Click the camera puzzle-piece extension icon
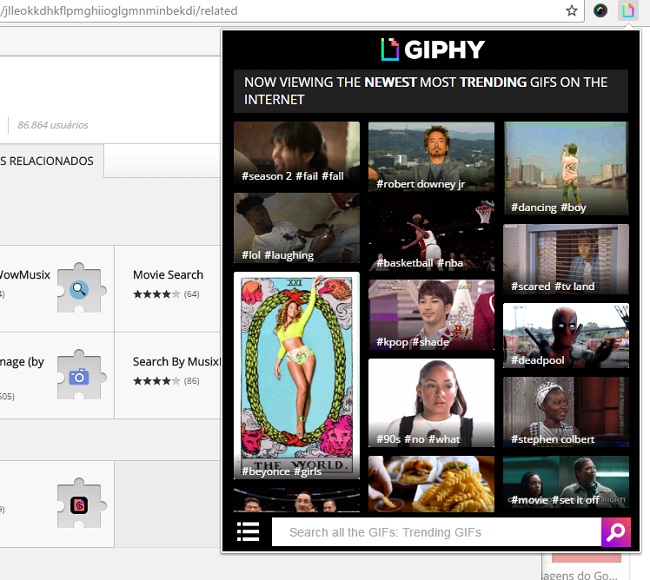This screenshot has width=650, height=580. pos(81,375)
